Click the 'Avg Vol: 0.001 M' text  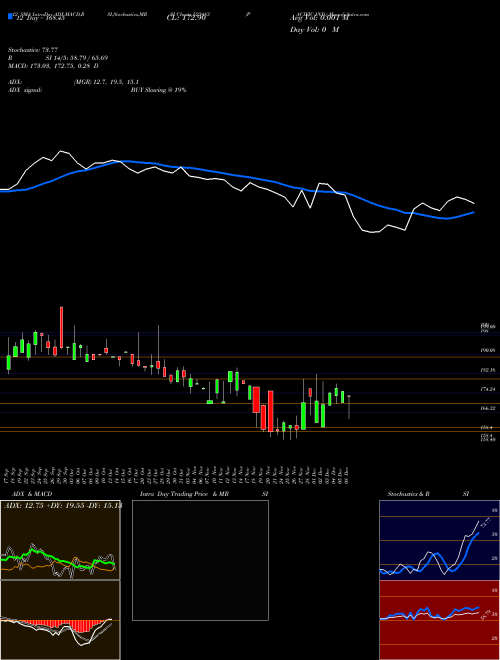click(x=319, y=18)
